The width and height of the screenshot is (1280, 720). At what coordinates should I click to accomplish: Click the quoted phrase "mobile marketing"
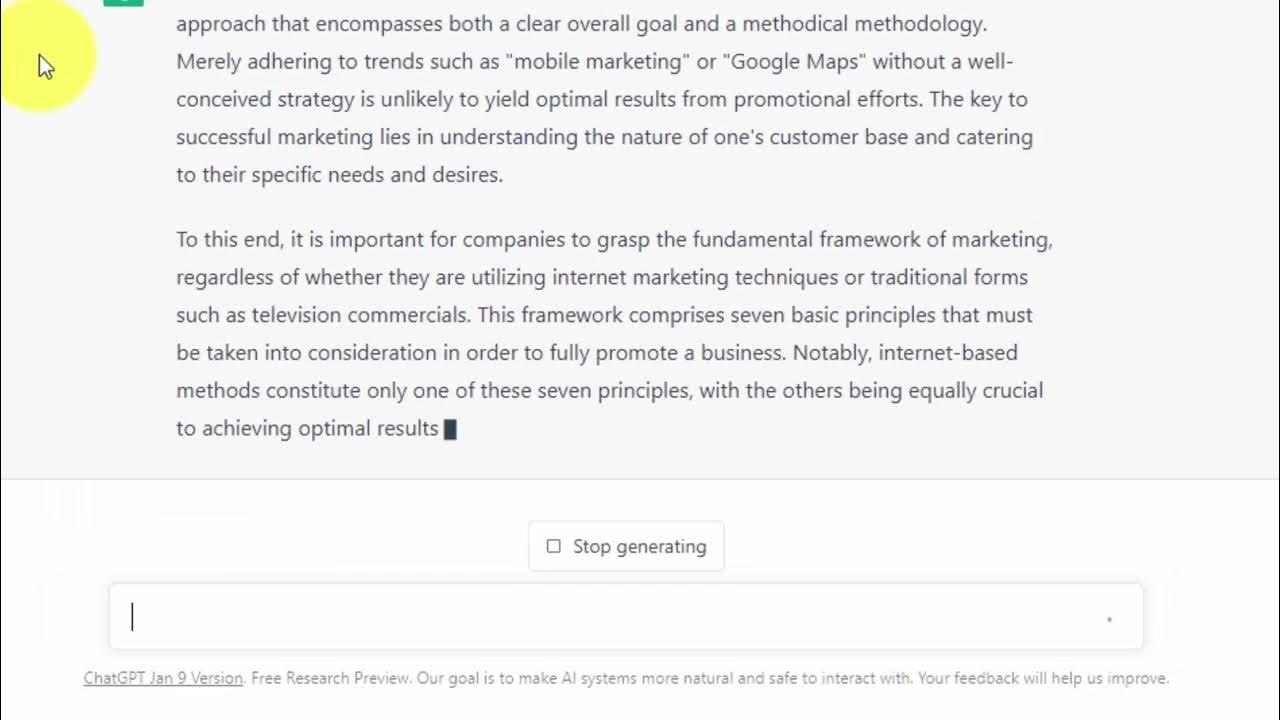coord(598,61)
